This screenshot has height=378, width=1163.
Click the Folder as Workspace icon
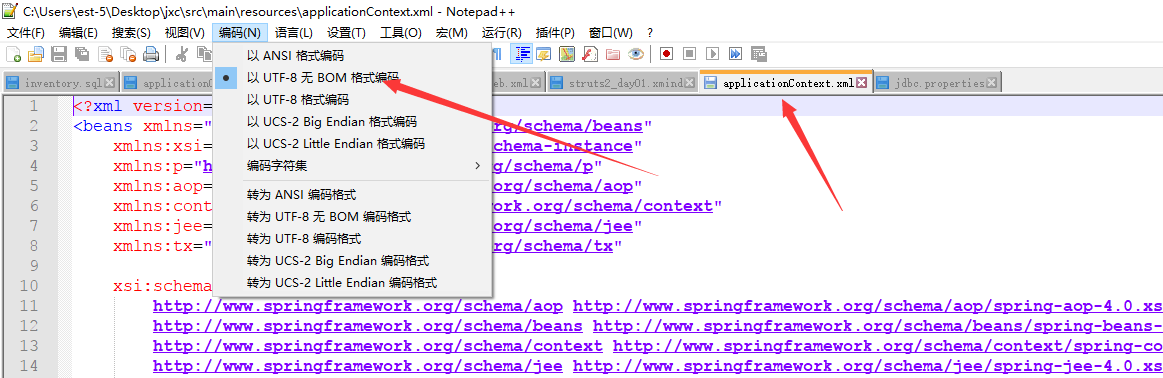tap(613, 53)
